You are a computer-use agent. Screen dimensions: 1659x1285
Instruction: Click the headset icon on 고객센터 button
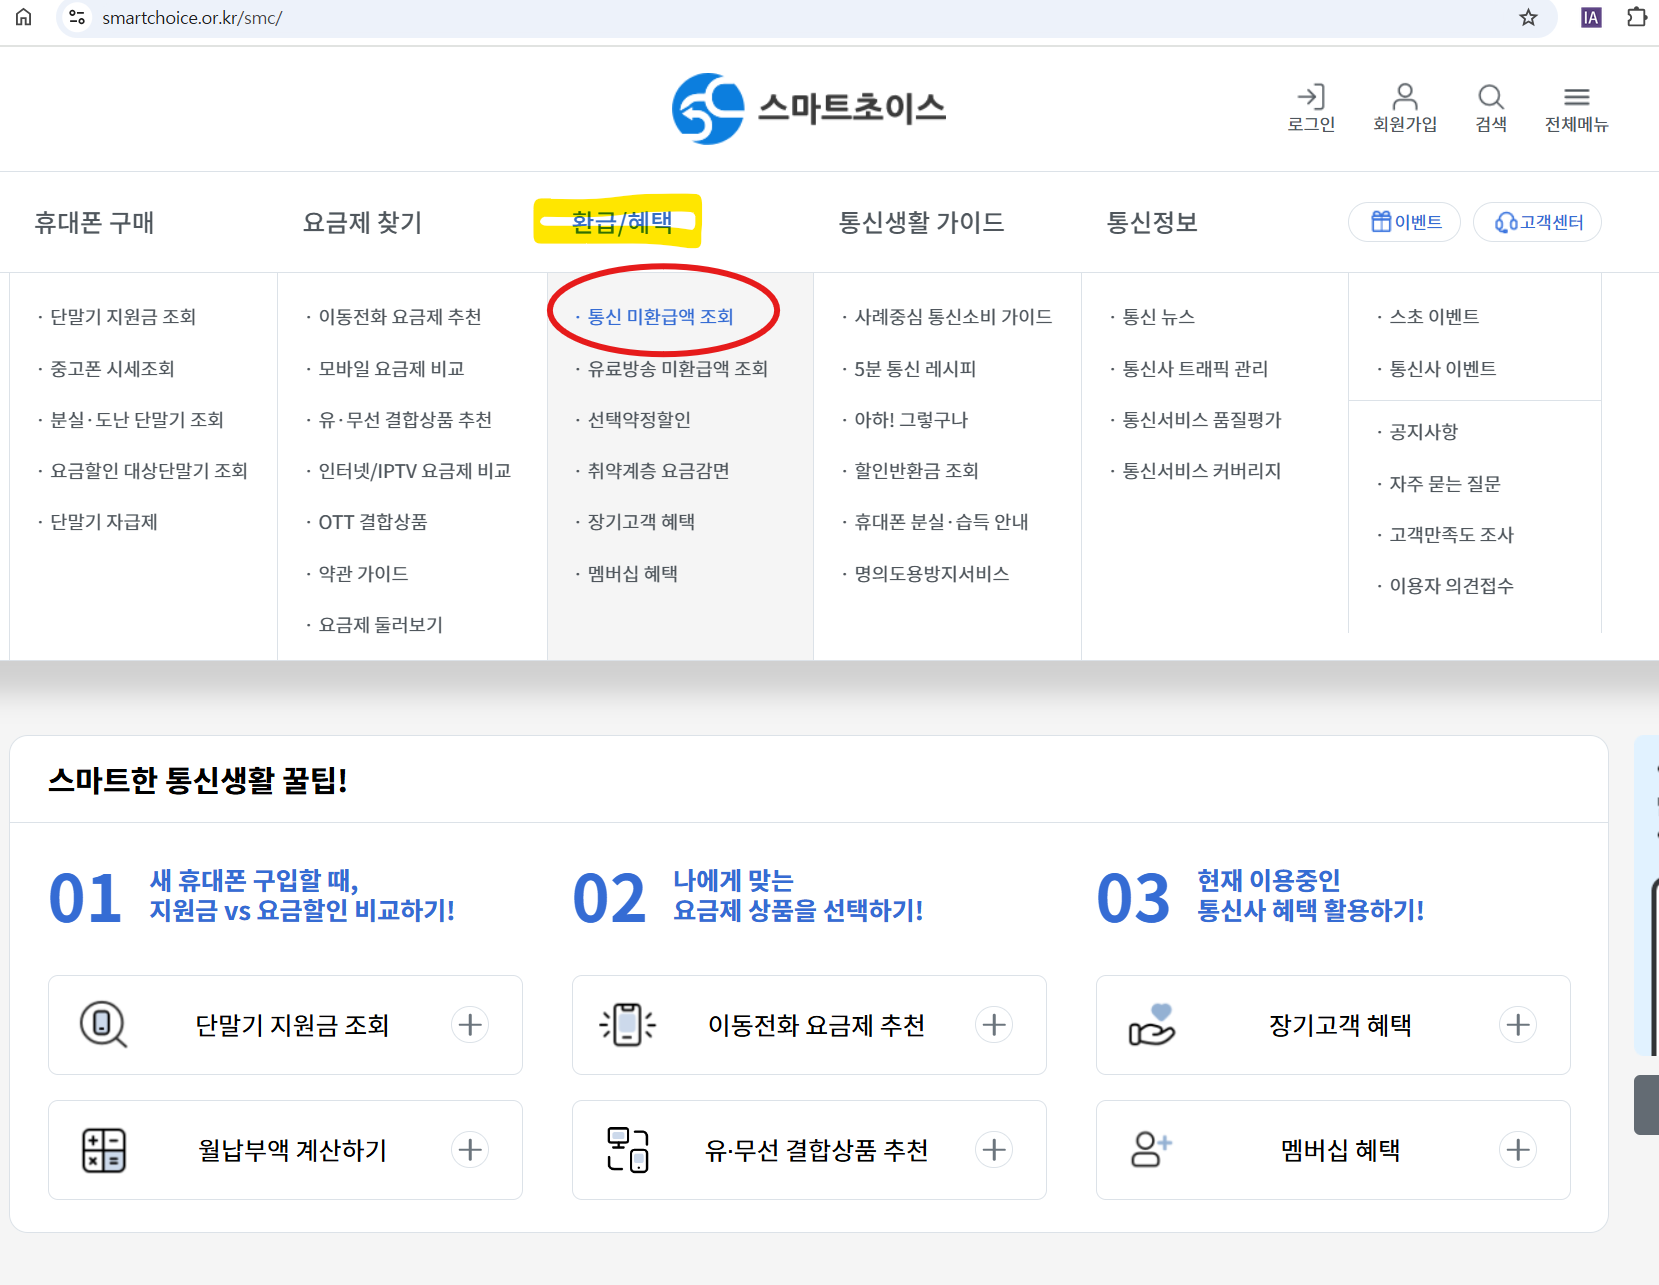pyautogui.click(x=1505, y=222)
